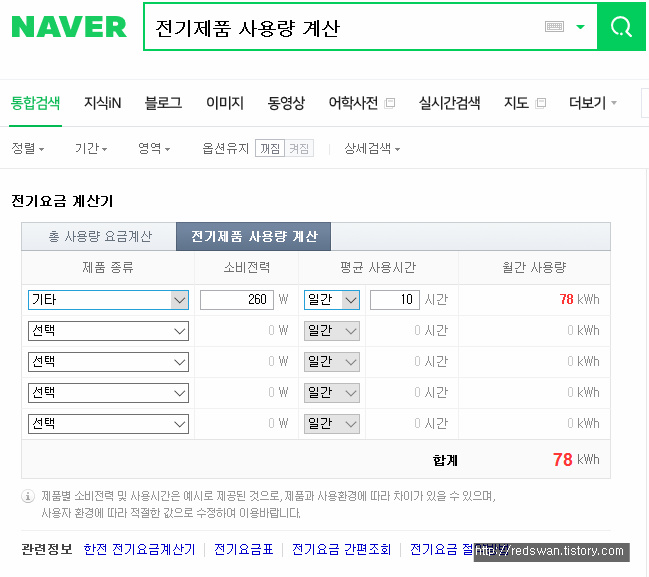Image resolution: width=649 pixels, height=577 pixels.
Task: Click the 제품 종류 column header
Action: click(x=108, y=267)
